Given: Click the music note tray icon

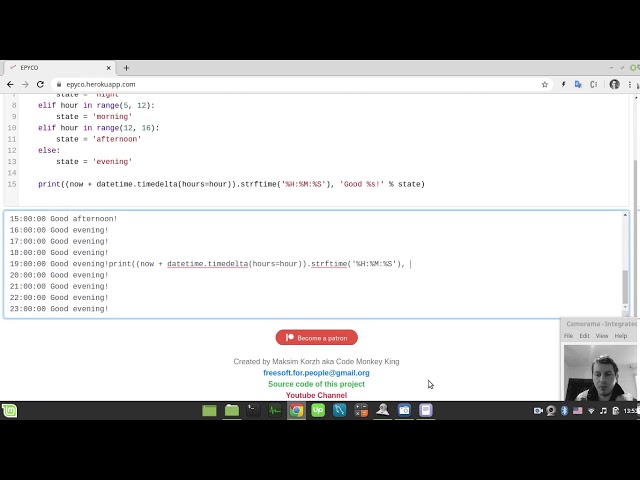Looking at the screenshot, I should click(603, 411).
